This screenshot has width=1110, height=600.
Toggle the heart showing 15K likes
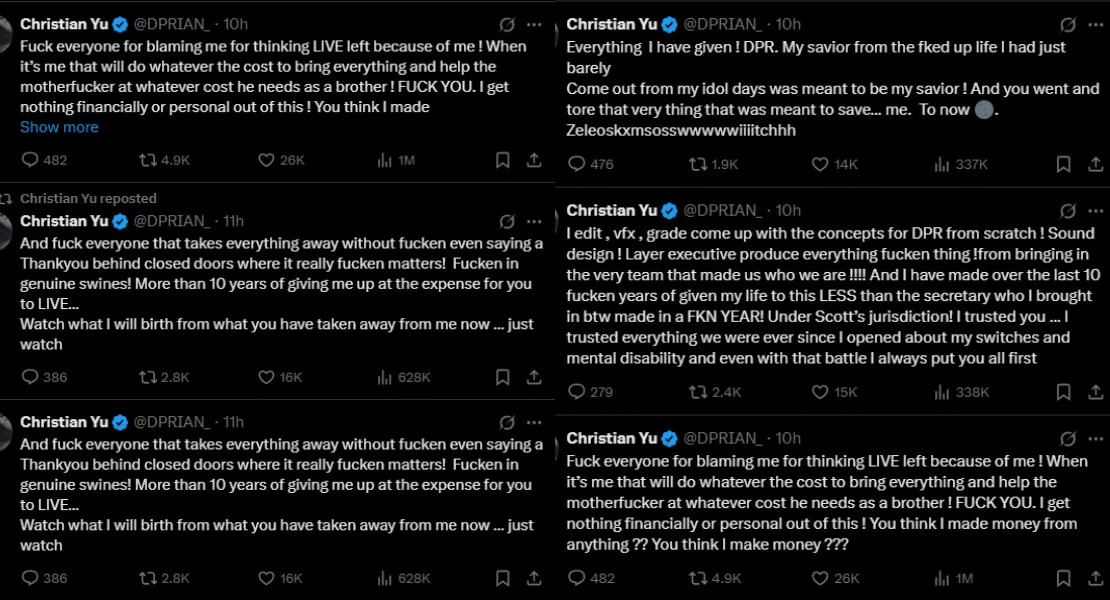(x=820, y=392)
